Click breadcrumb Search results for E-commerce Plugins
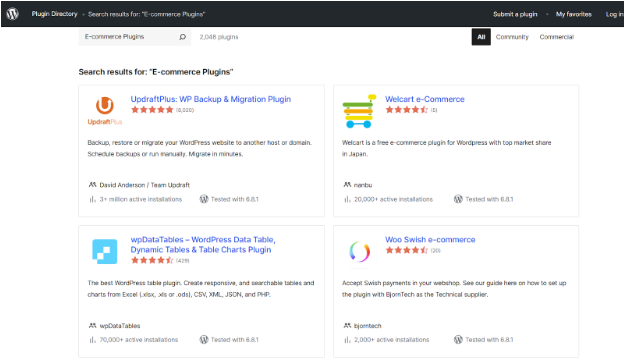The image size is (624, 363). pyautogui.click(x=146, y=14)
